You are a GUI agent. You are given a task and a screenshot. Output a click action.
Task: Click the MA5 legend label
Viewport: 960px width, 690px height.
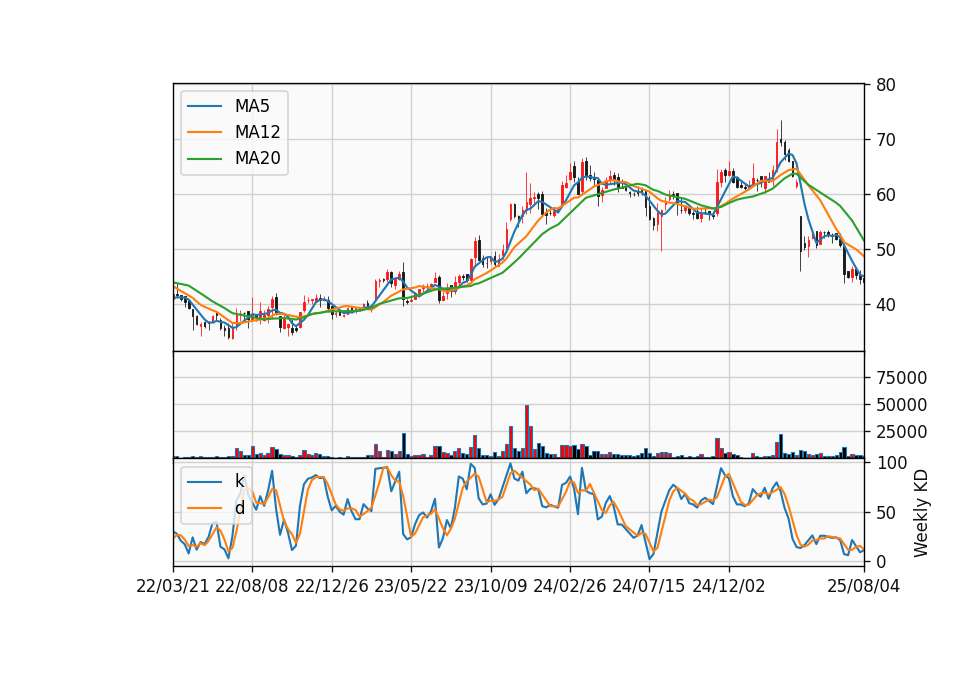pos(252,106)
